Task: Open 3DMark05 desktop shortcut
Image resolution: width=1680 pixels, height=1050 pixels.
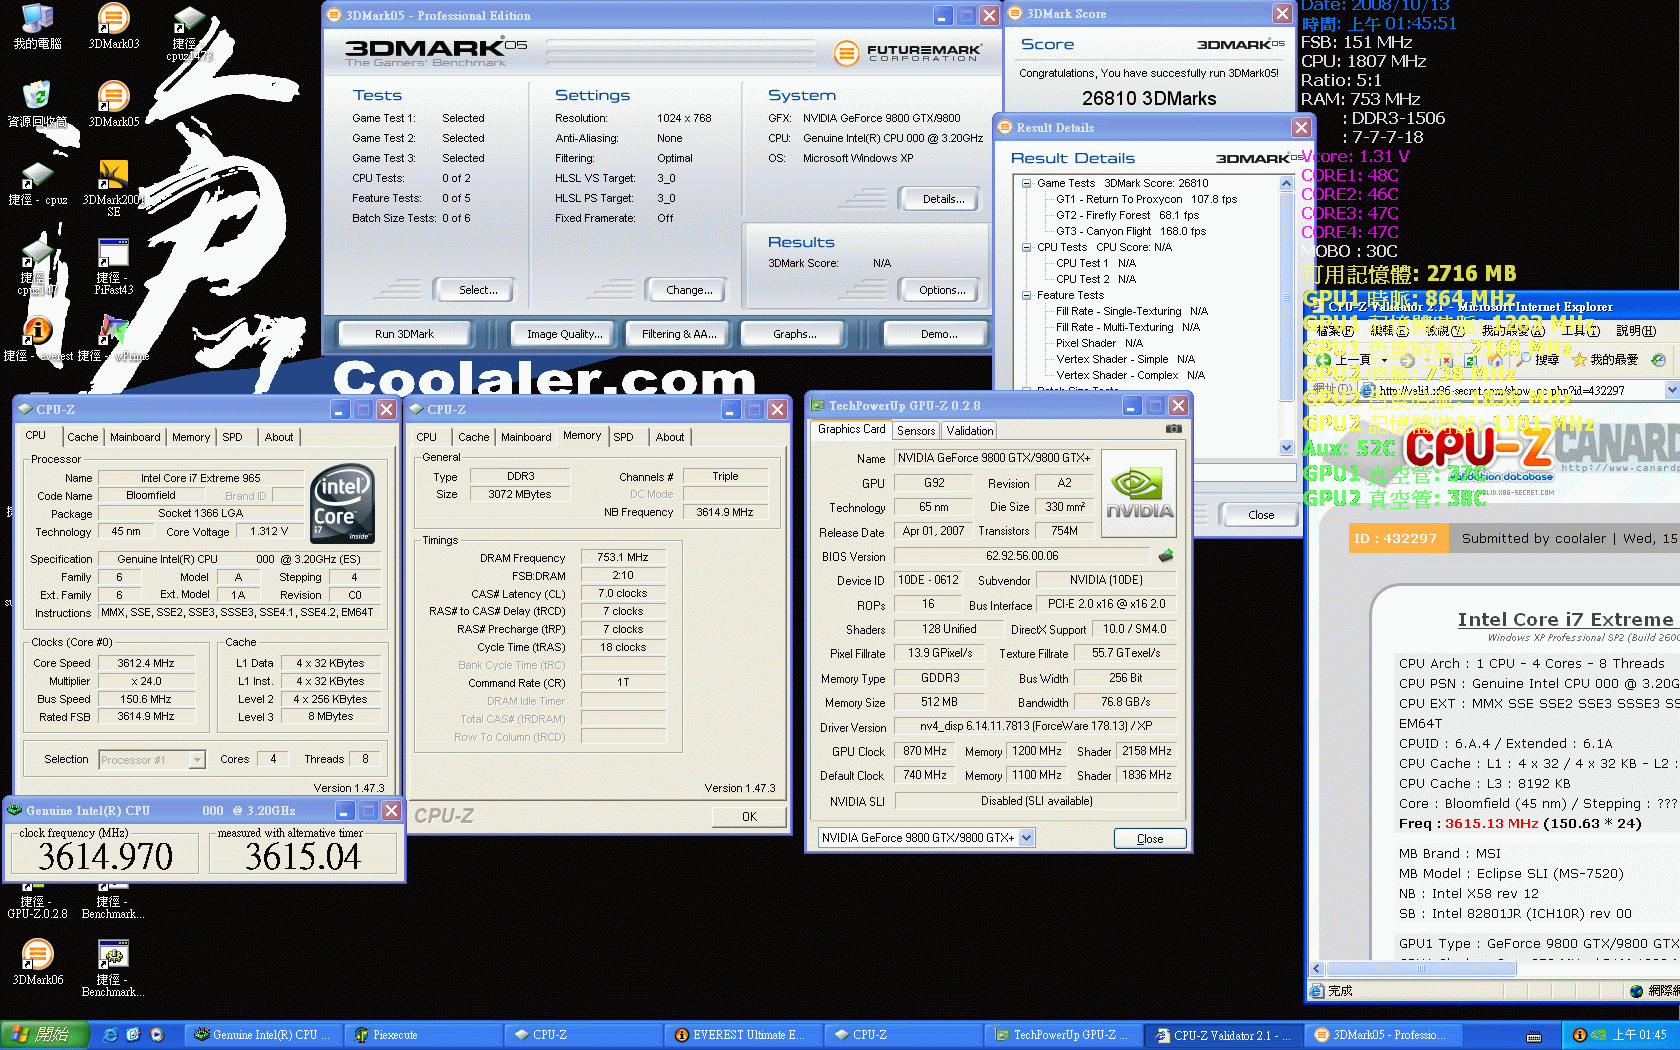Action: [x=113, y=104]
